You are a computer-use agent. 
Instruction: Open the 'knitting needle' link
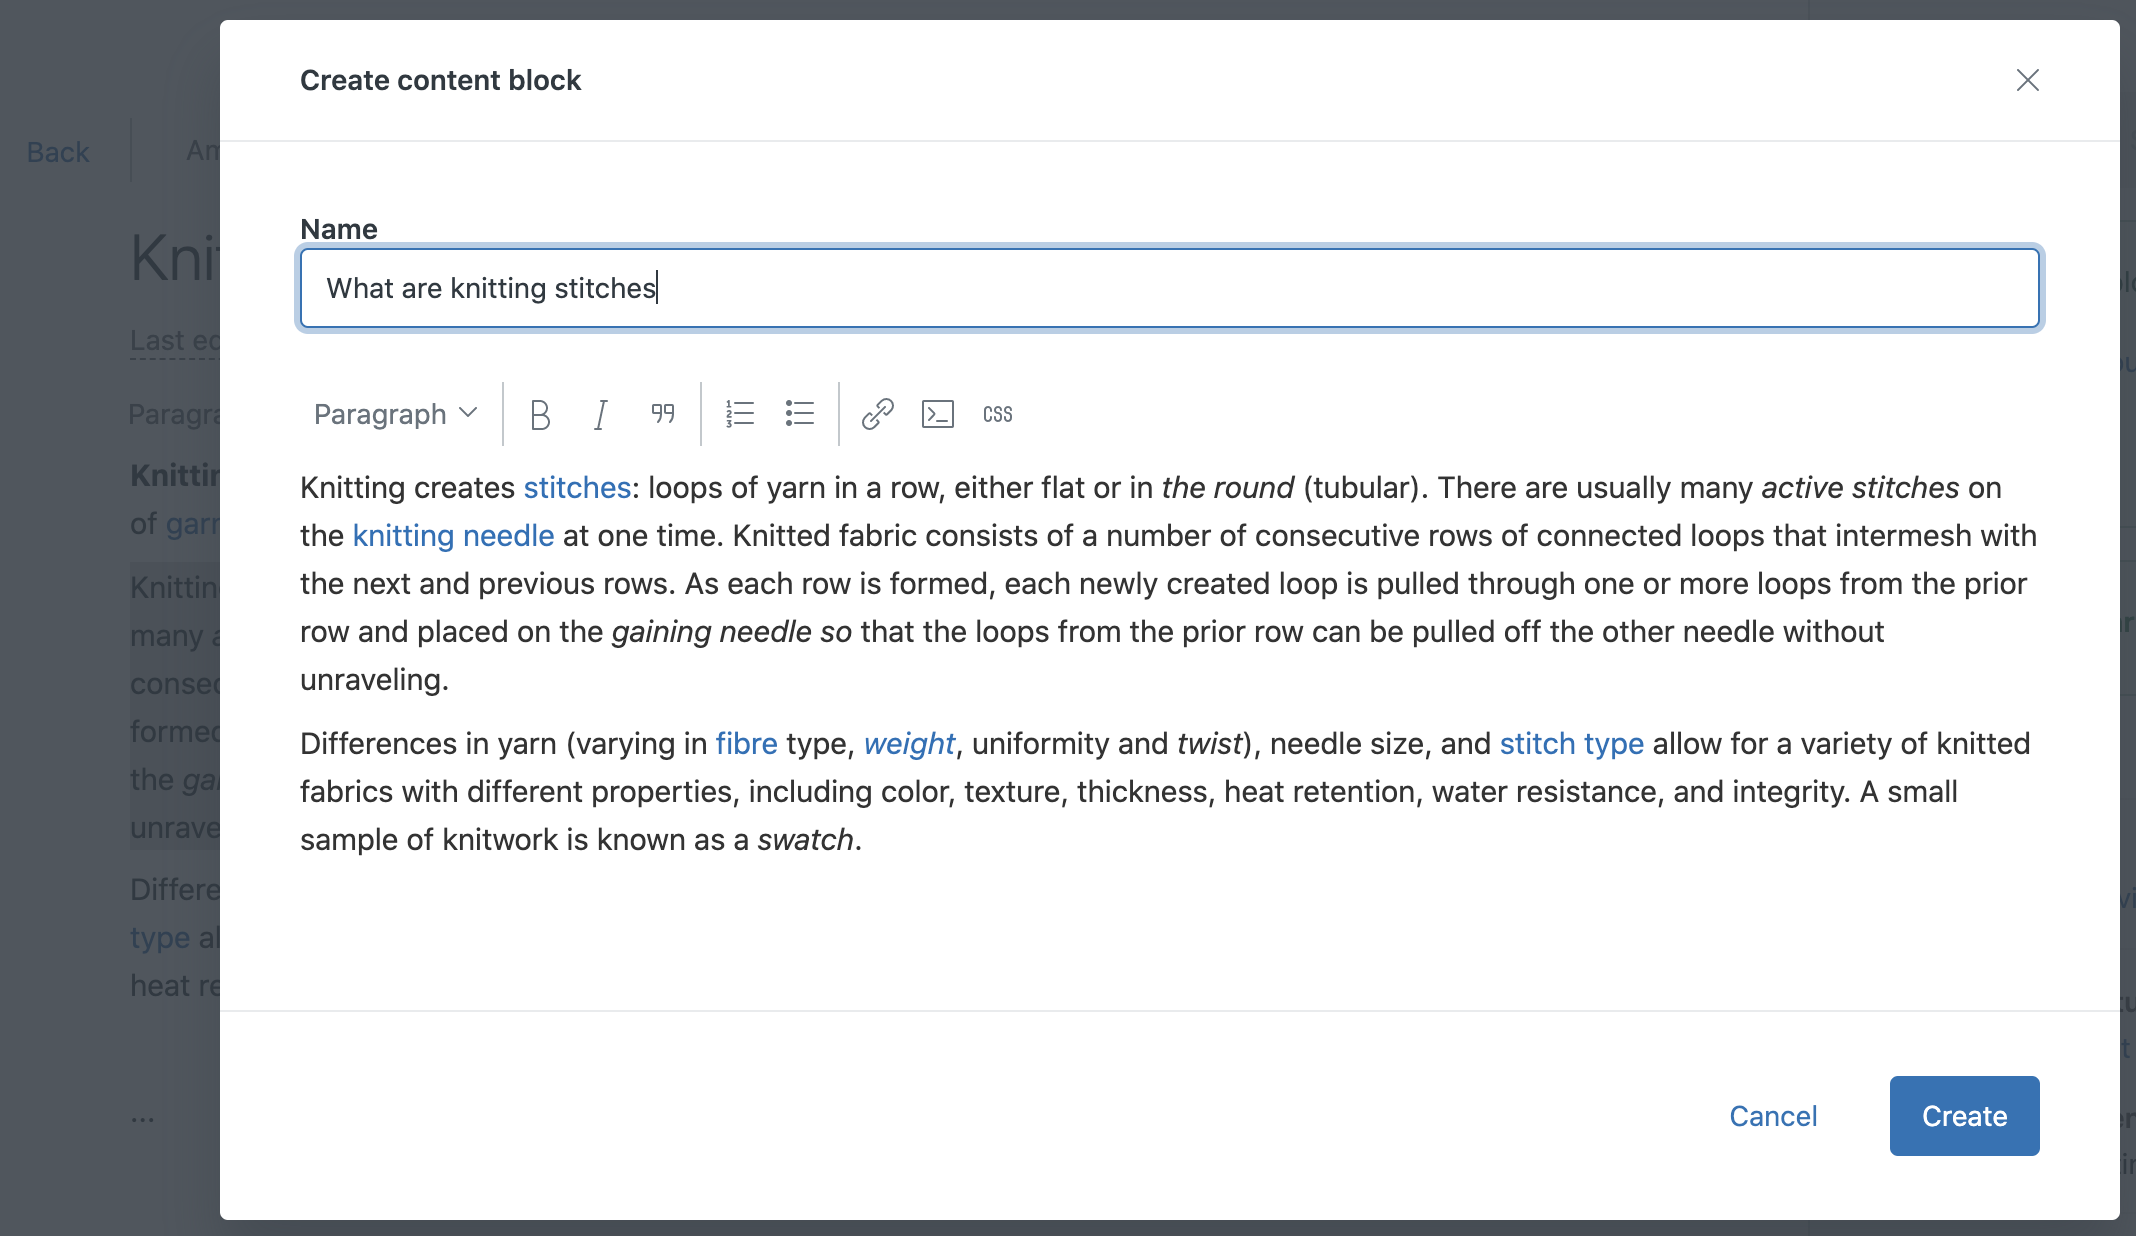[453, 536]
